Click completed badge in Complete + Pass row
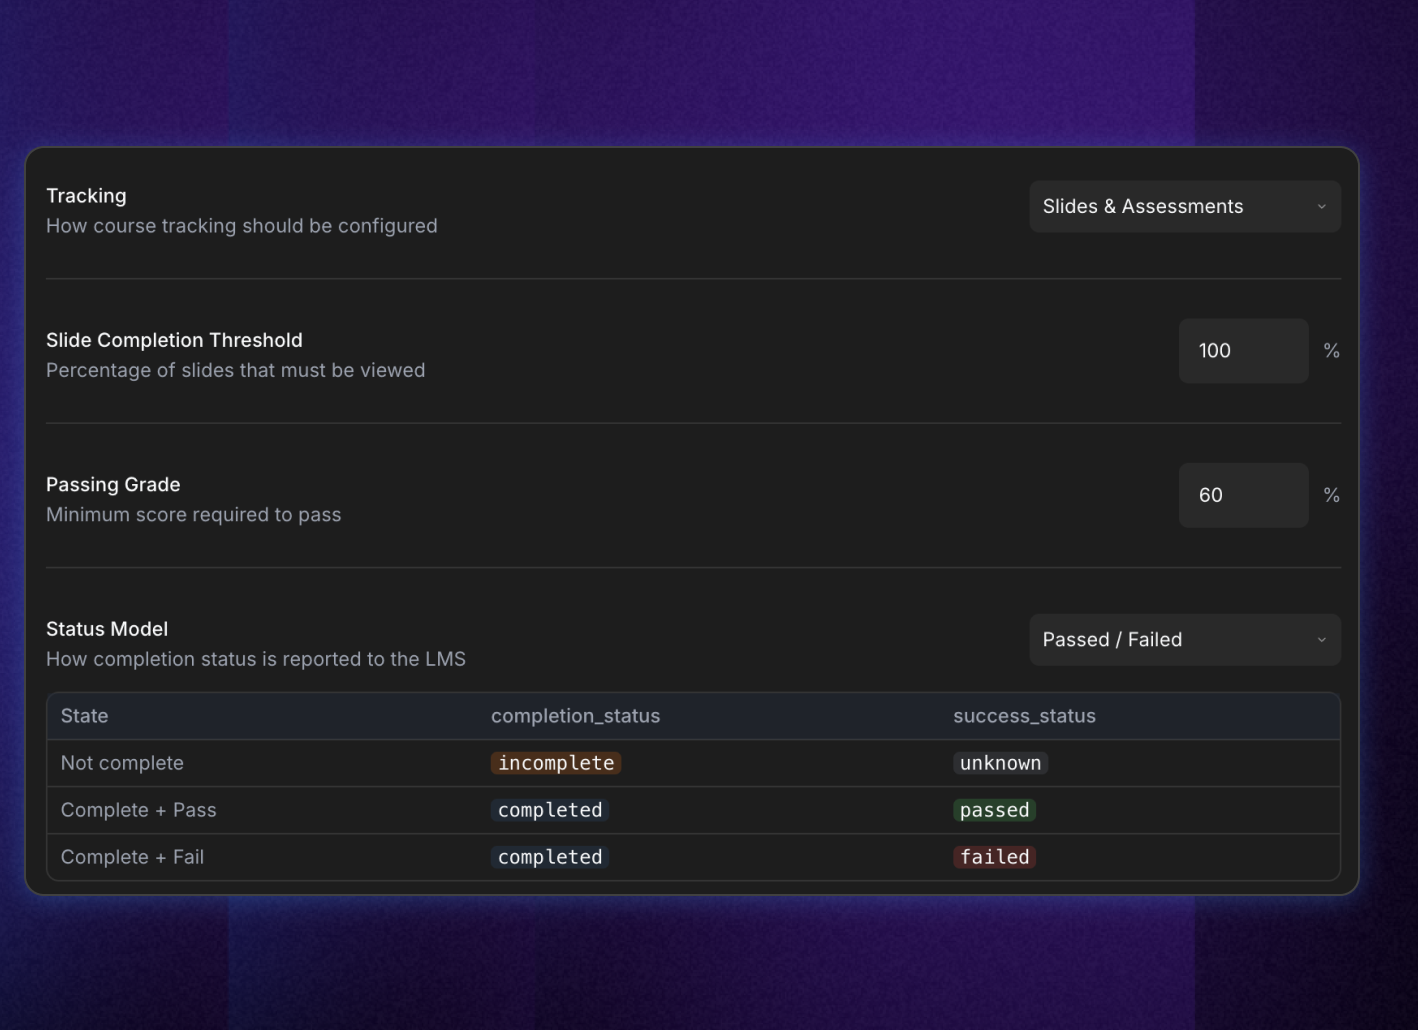 pos(550,810)
